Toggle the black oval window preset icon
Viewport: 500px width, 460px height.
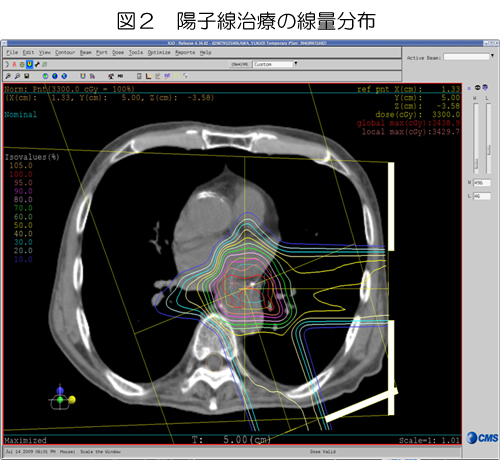coord(477,88)
